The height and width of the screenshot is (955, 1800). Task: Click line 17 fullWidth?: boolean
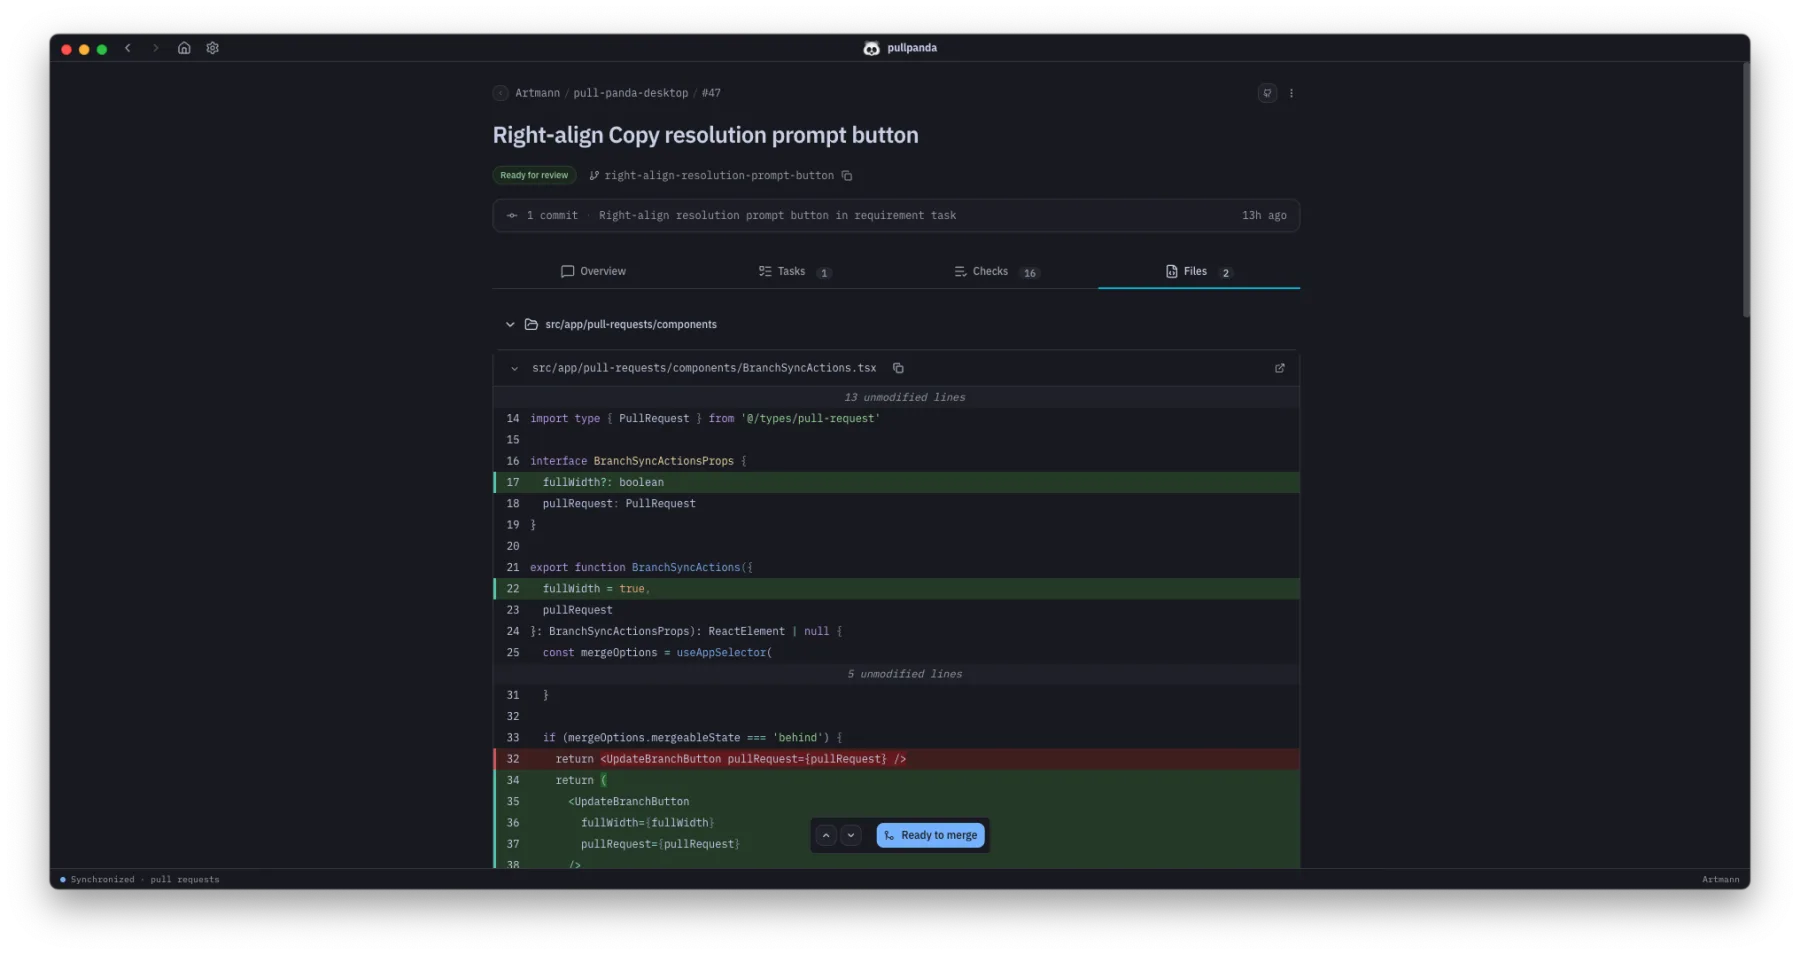896,482
